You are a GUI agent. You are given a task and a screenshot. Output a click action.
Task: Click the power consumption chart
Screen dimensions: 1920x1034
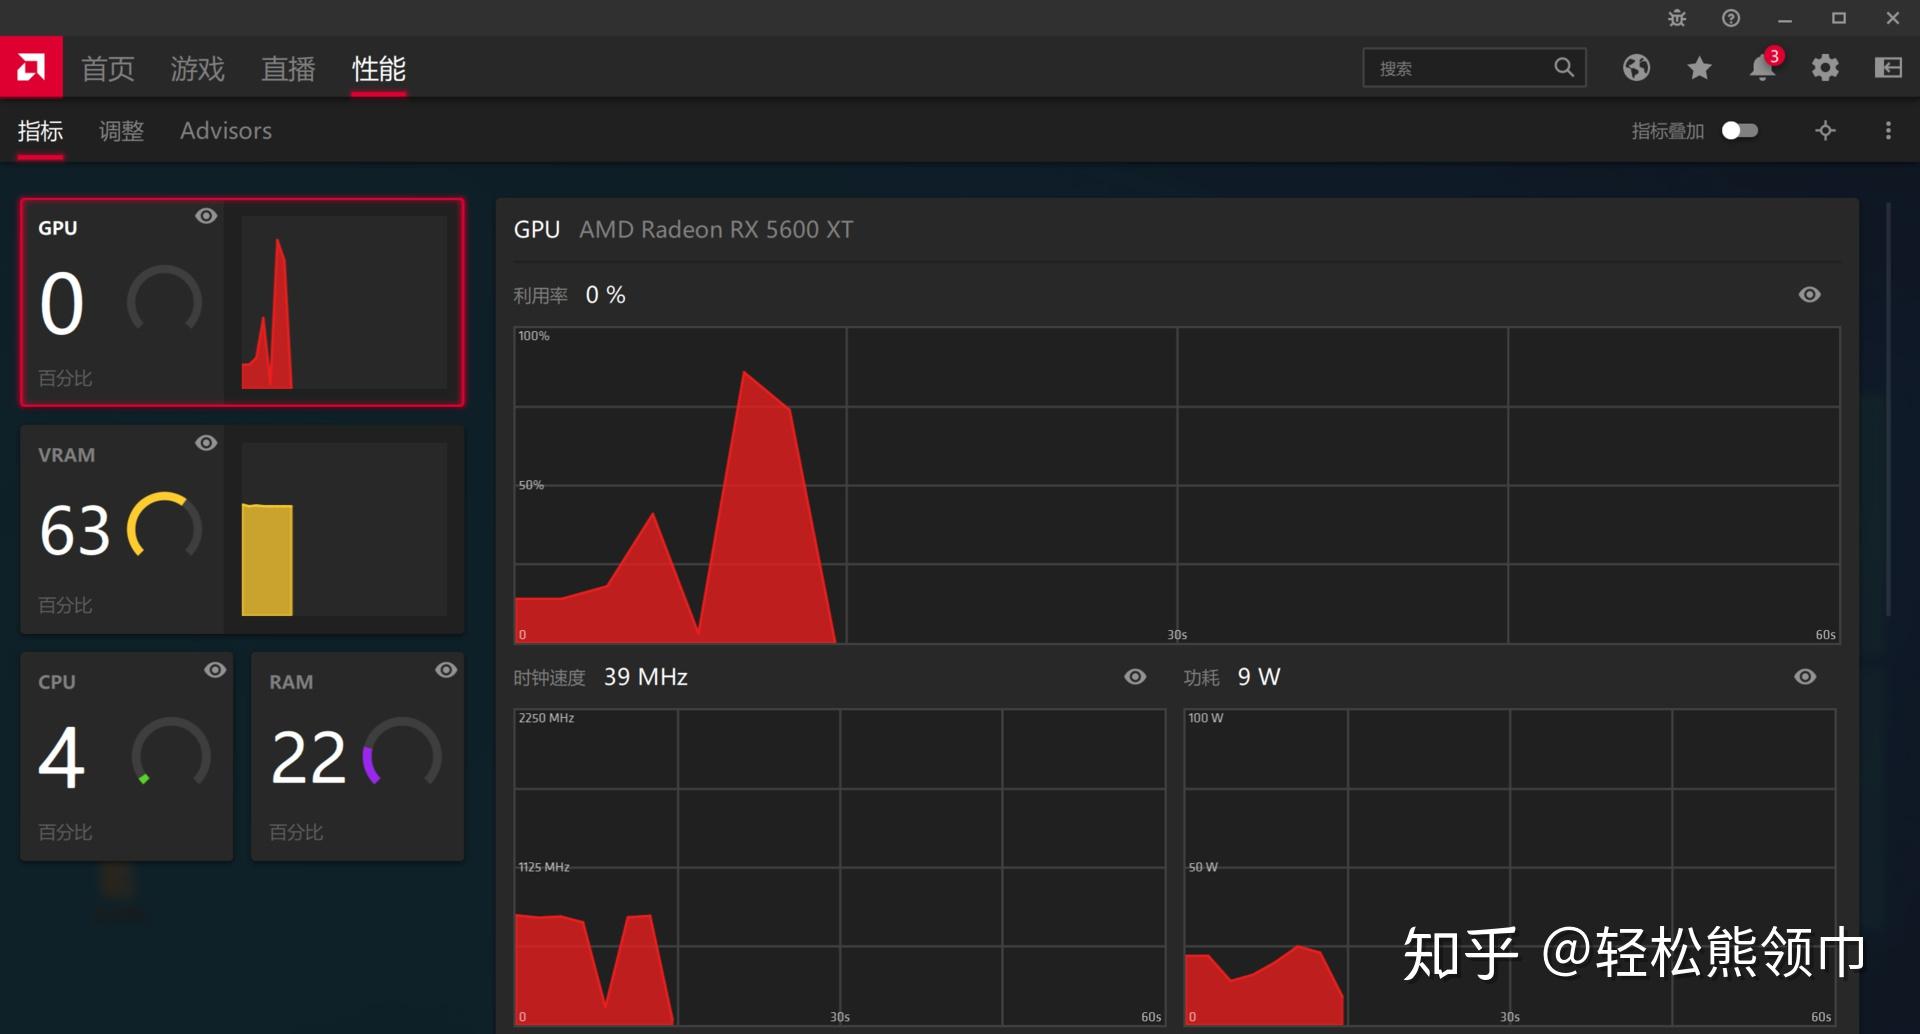1510,867
